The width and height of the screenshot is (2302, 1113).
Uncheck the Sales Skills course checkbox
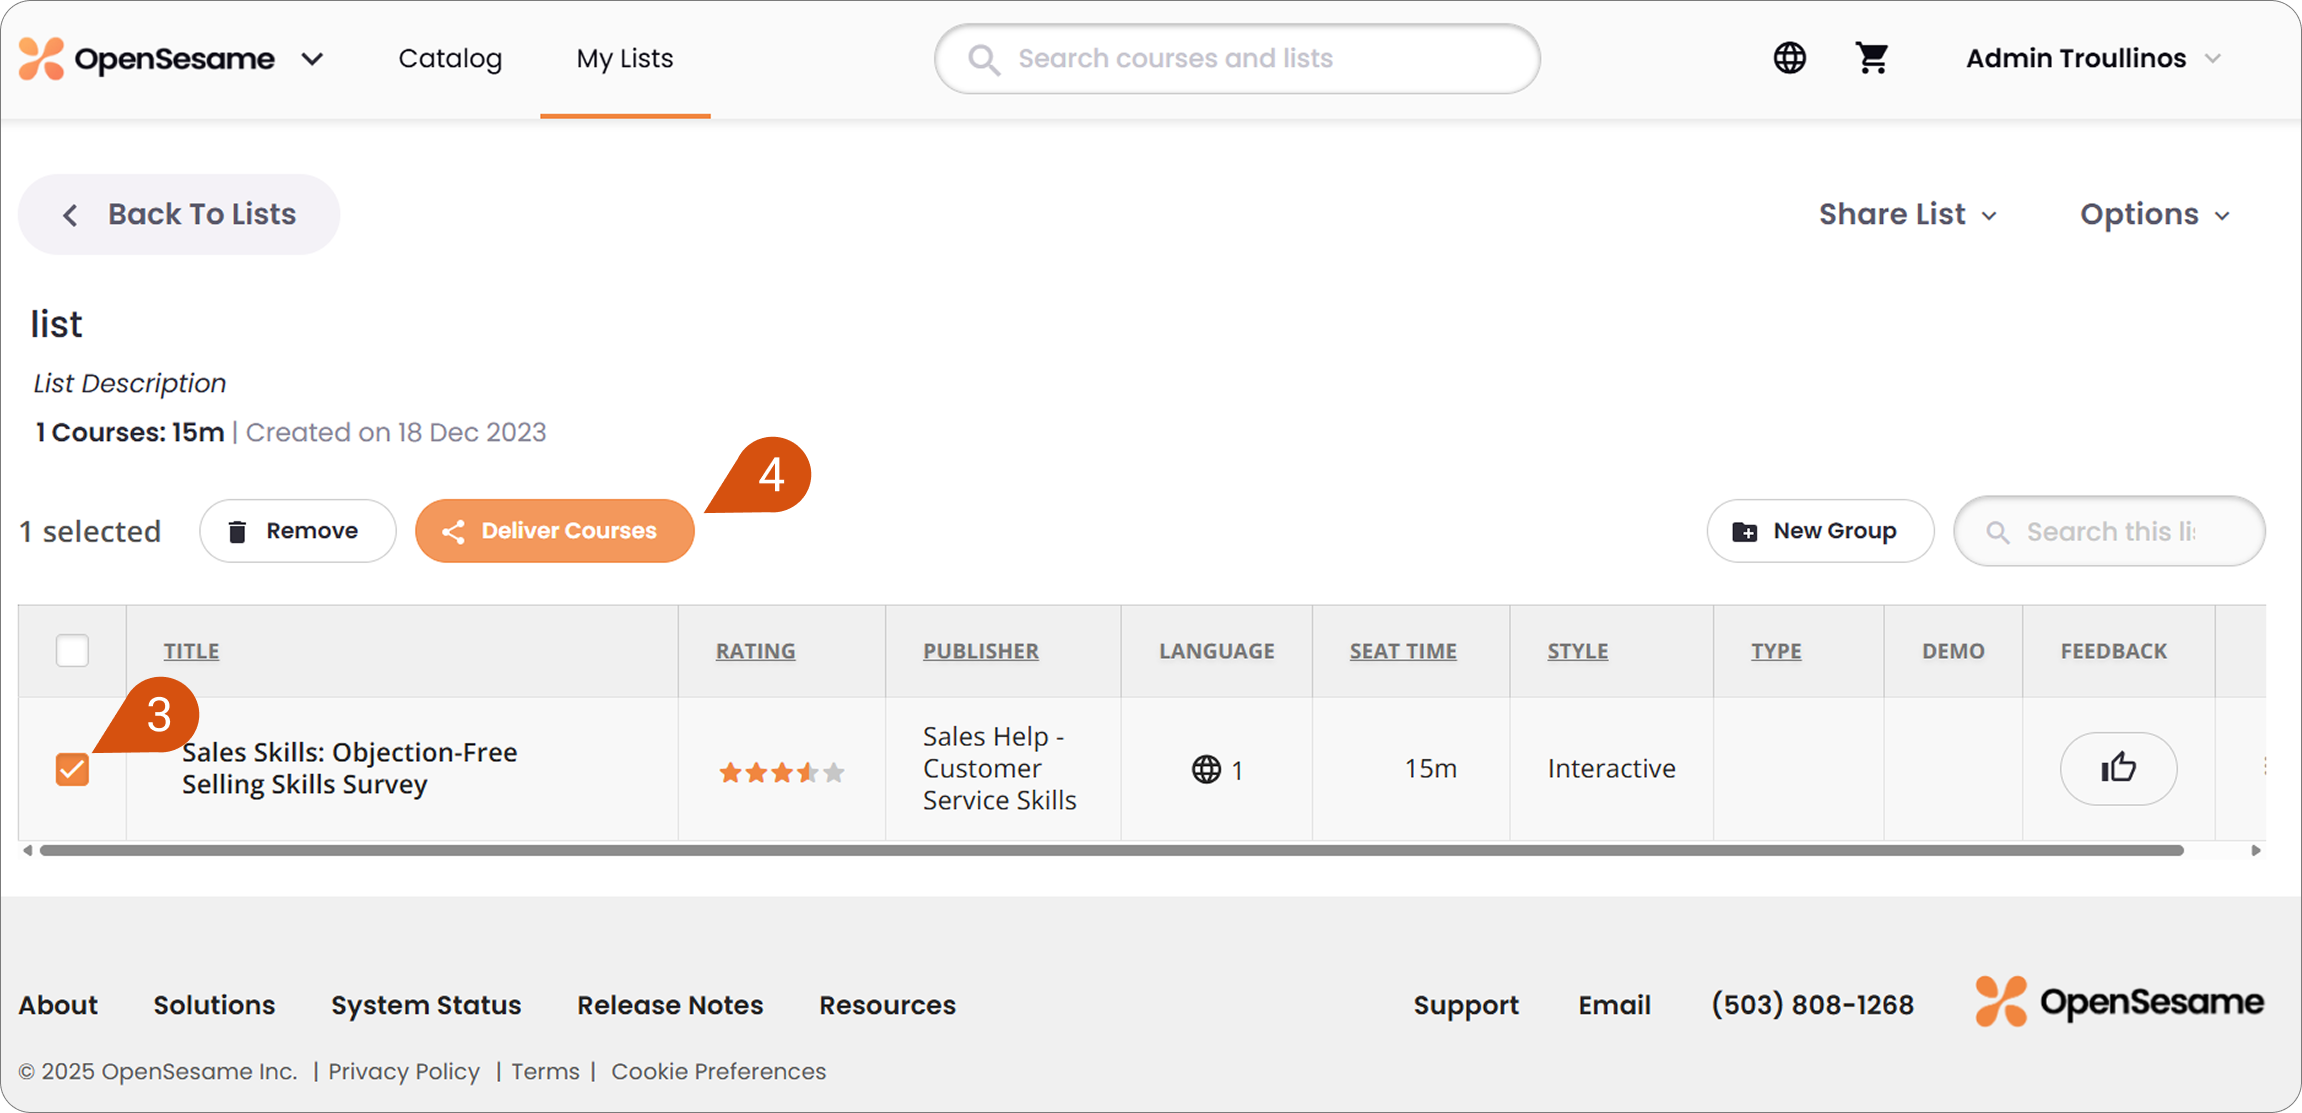coord(72,769)
